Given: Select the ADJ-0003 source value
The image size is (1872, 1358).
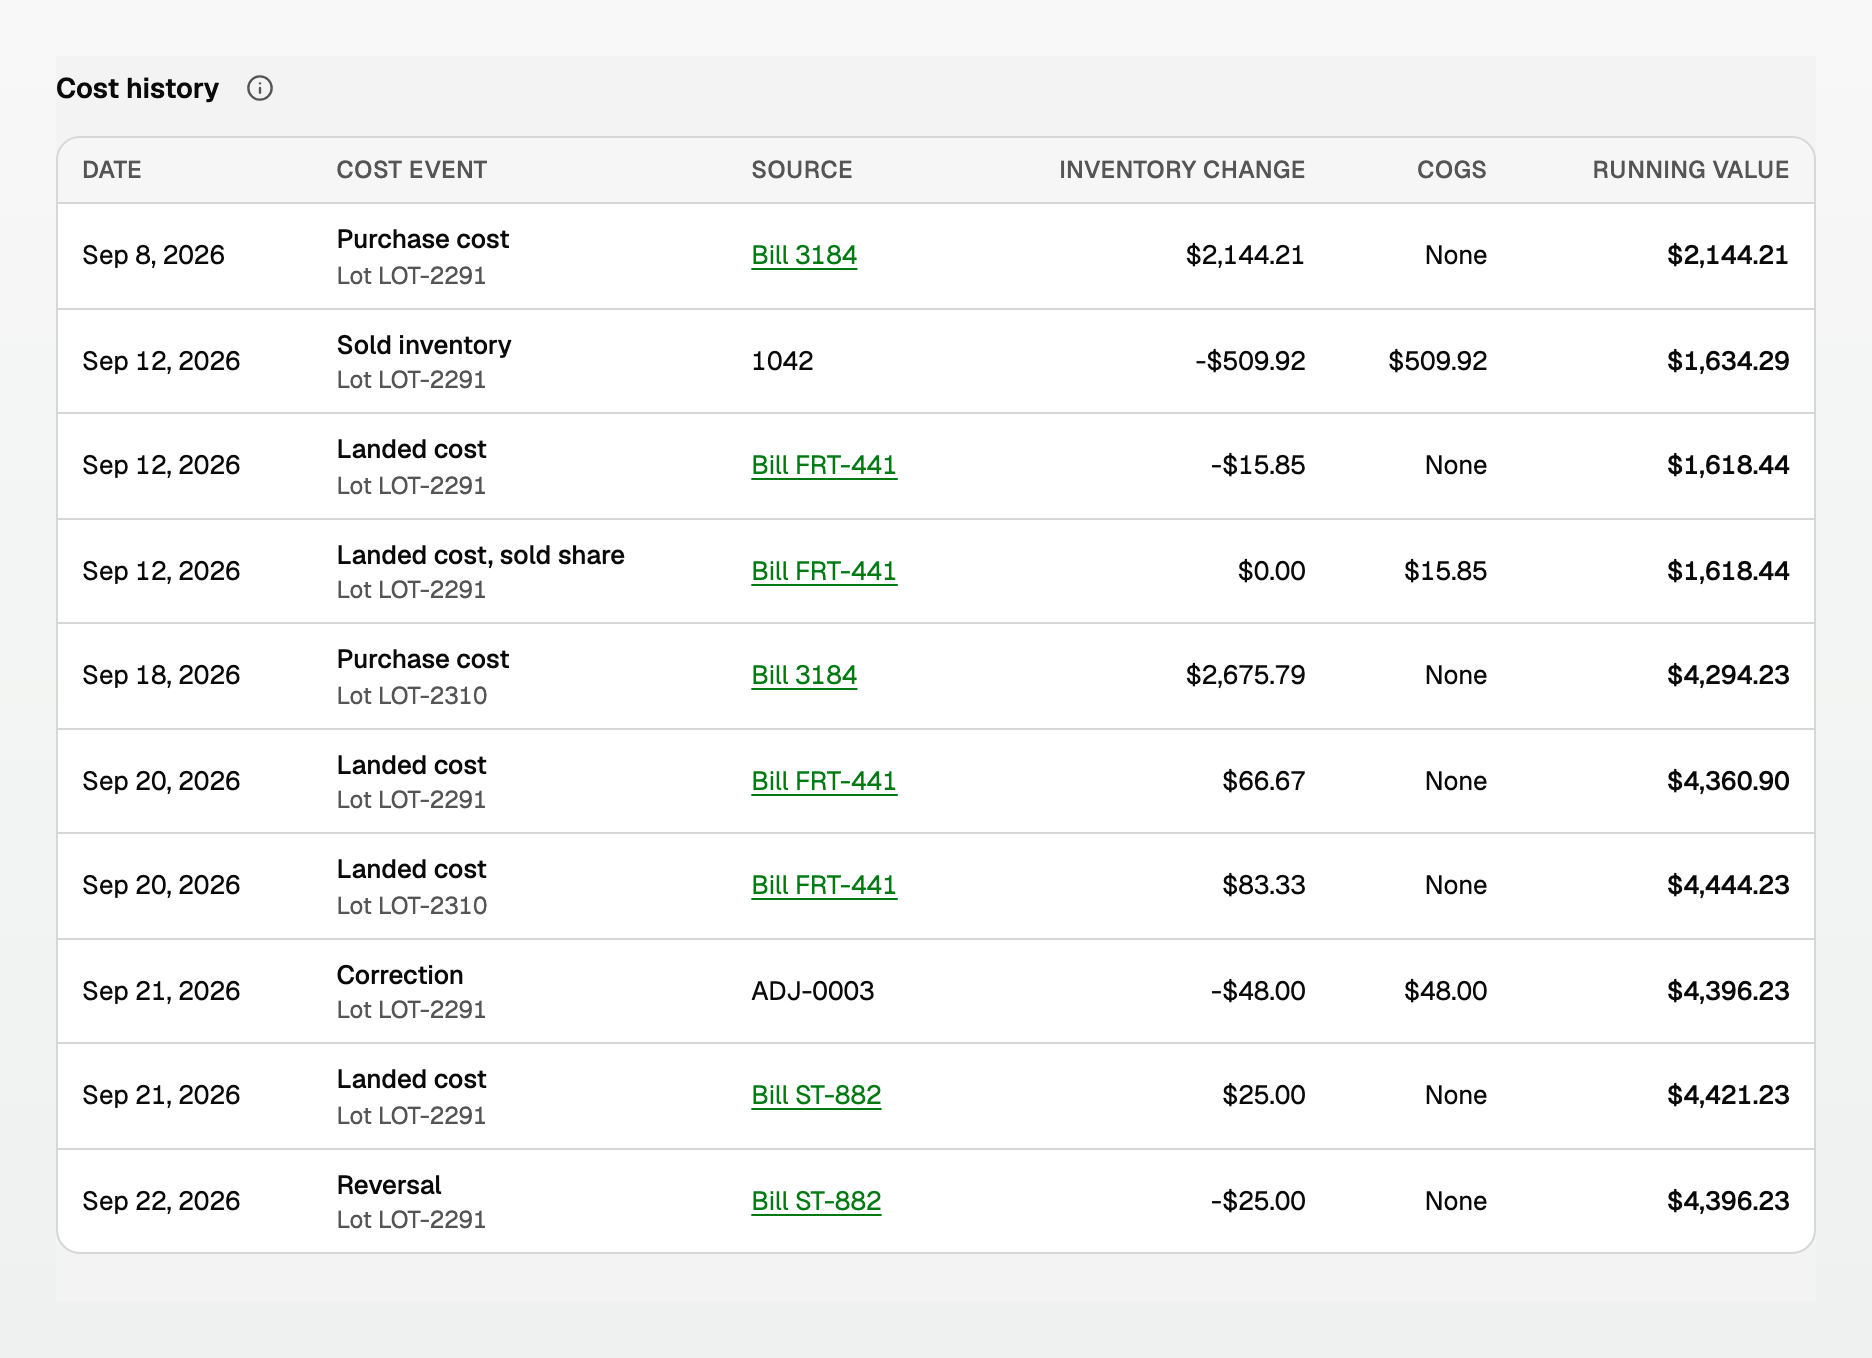Looking at the screenshot, I should click(813, 991).
